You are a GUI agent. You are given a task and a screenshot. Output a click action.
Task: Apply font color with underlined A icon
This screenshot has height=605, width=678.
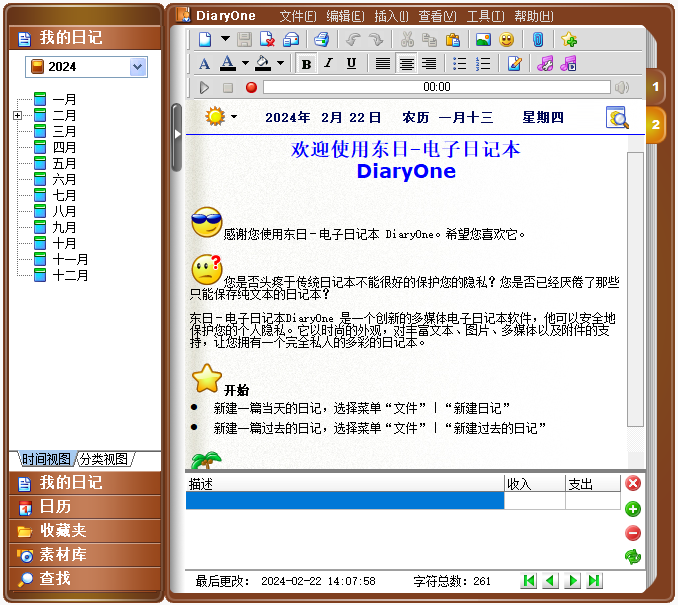[228, 64]
